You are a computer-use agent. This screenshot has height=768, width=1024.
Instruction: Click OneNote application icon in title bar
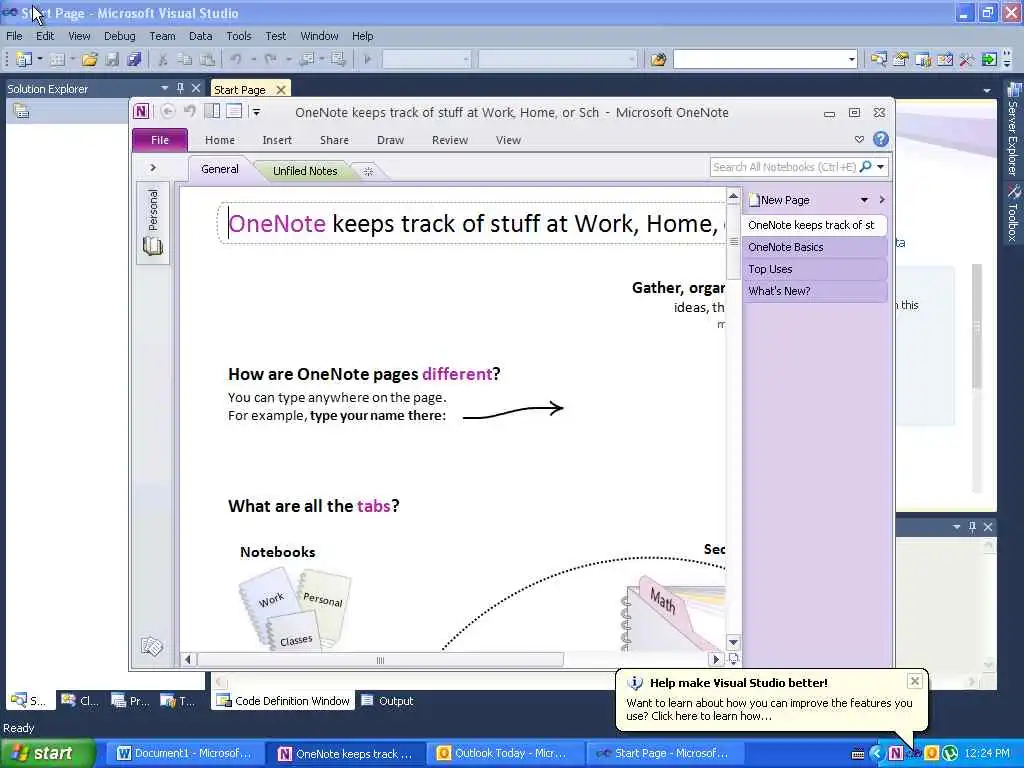point(141,112)
